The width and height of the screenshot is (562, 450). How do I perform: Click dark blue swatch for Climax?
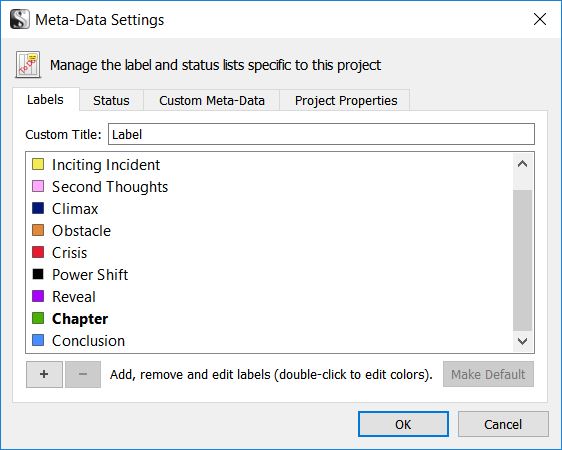click(x=38, y=208)
